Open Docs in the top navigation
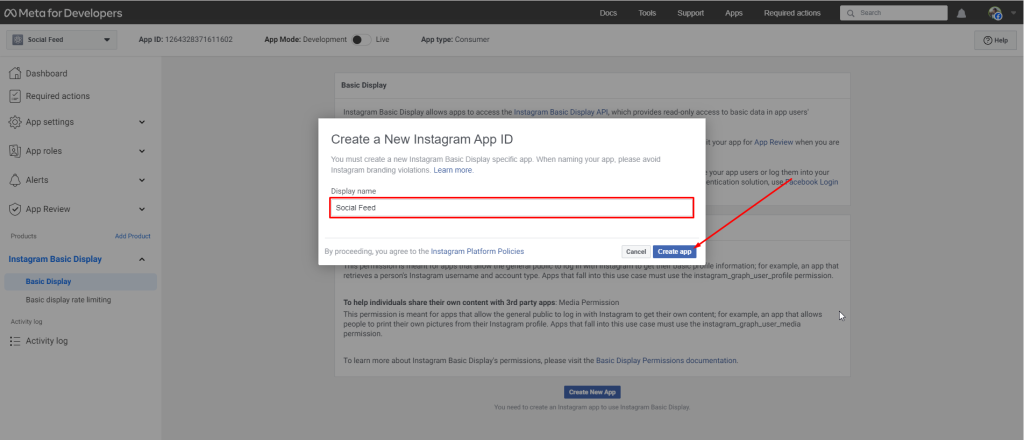The height and width of the screenshot is (440, 1024). tap(608, 13)
